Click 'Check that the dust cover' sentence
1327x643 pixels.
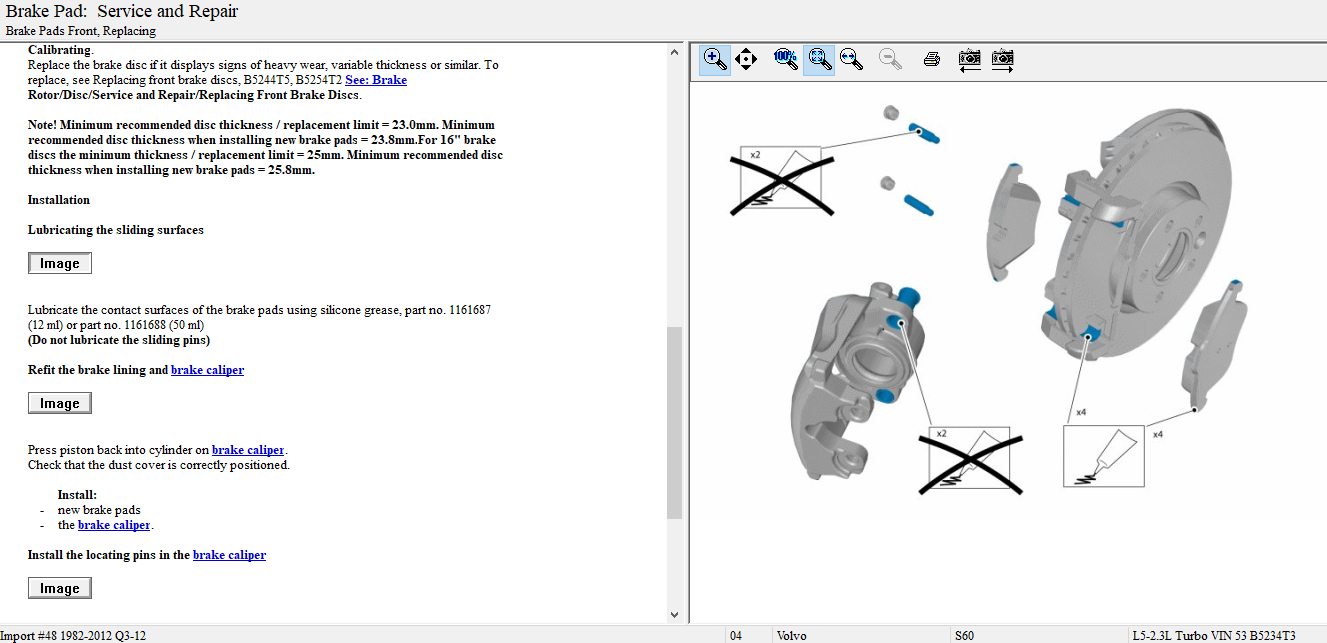(x=159, y=465)
